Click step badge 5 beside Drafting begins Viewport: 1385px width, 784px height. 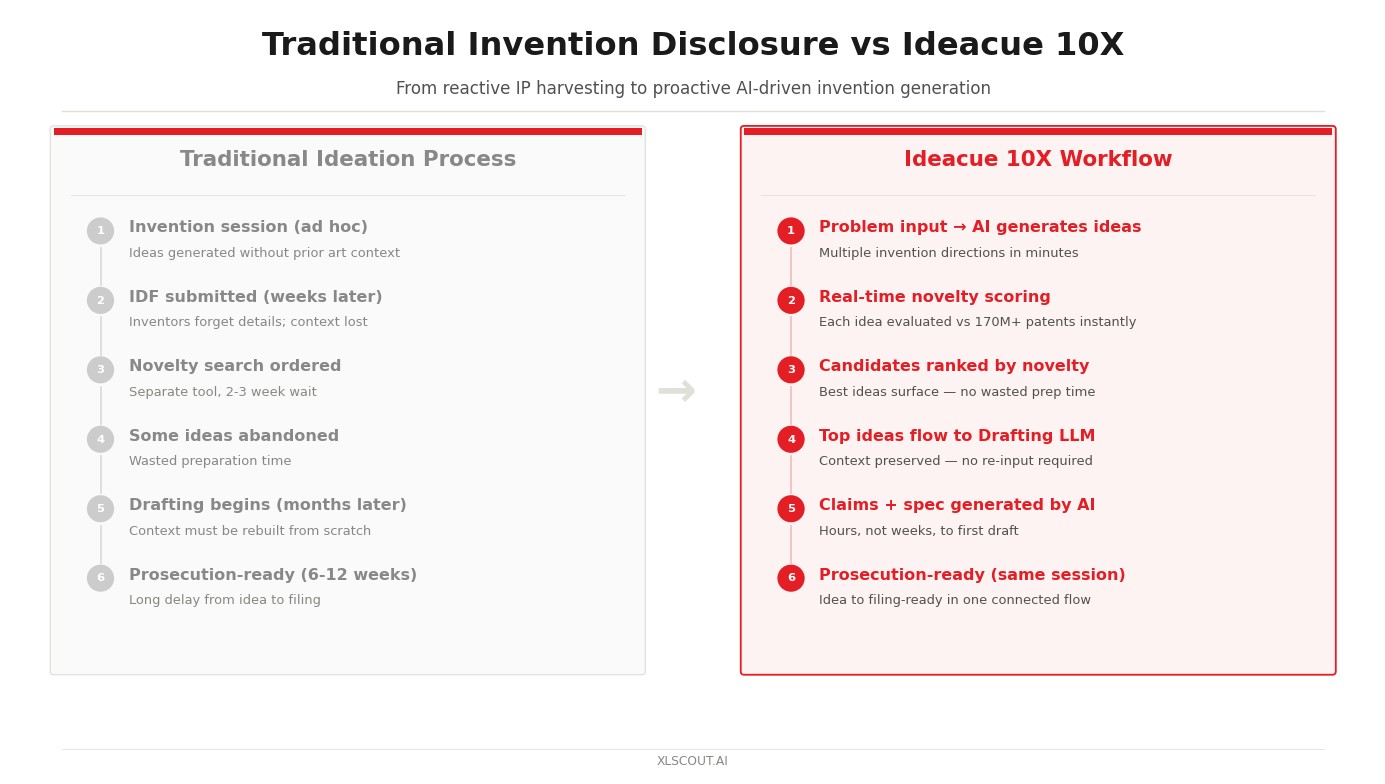coord(100,509)
